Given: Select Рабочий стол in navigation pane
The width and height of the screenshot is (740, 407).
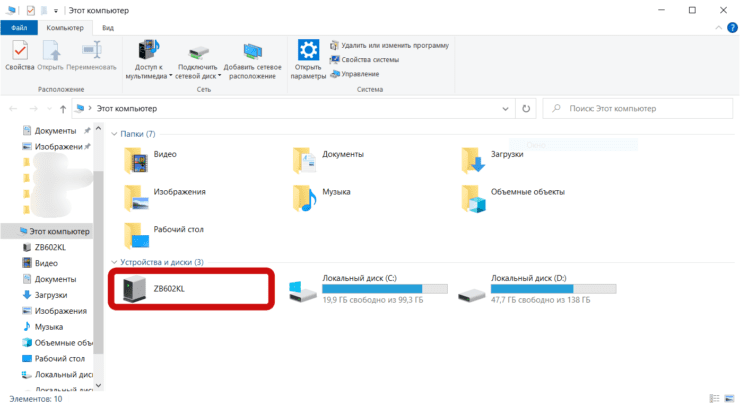Looking at the screenshot, I should tap(54, 359).
